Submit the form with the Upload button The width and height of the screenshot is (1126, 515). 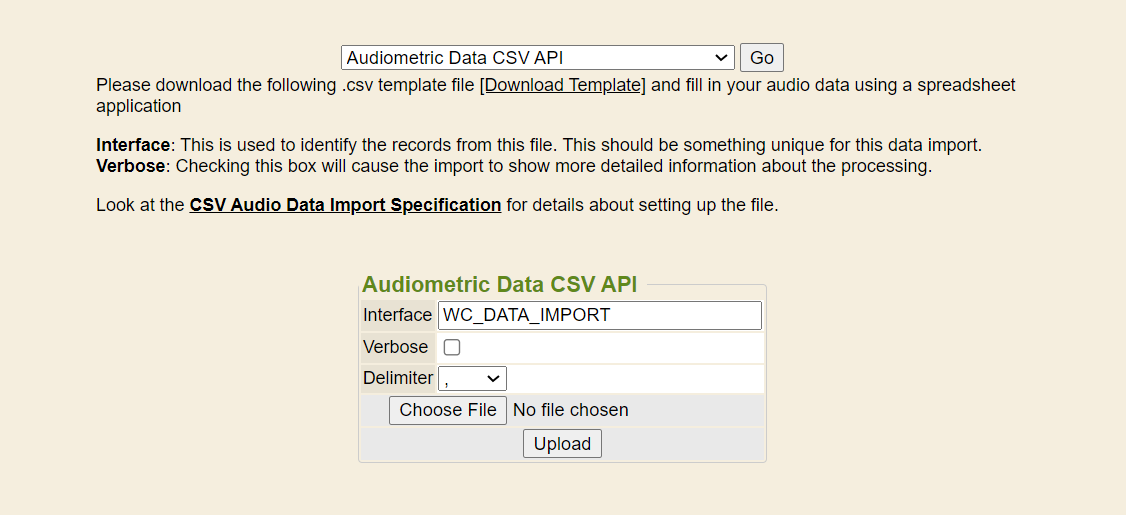point(562,444)
